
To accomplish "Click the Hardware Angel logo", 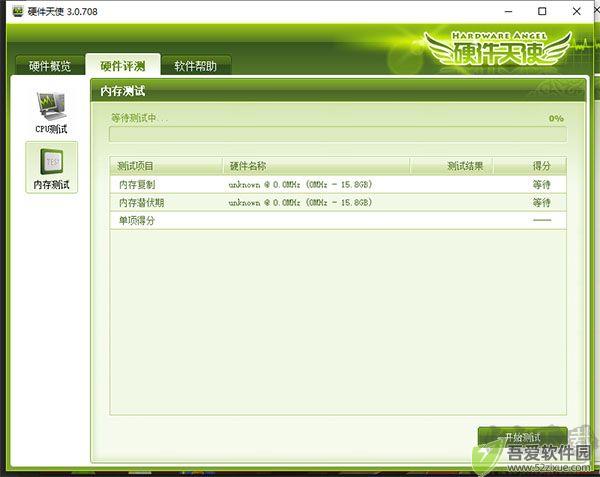I will [497, 50].
